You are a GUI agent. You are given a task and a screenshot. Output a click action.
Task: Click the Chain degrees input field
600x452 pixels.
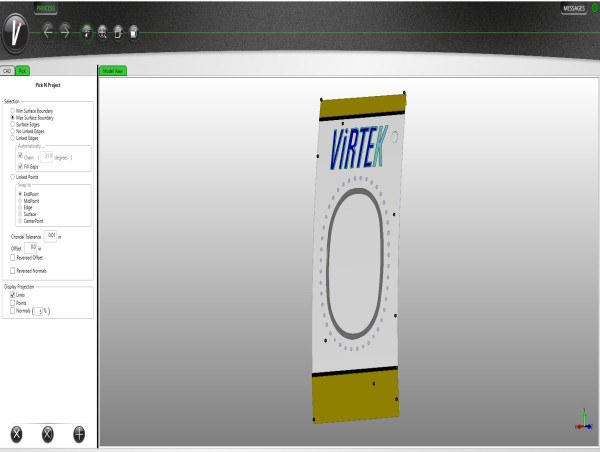click(x=46, y=157)
